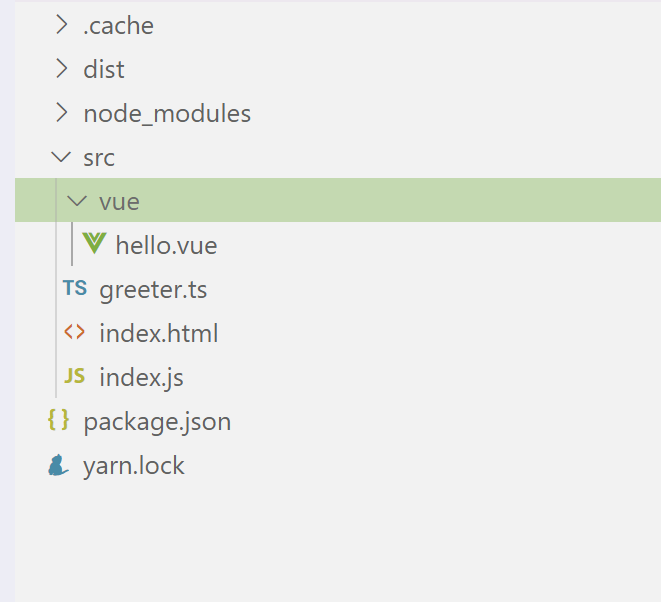
Task: Click the yarn cat icon for yarn.lock
Action: pos(58,465)
